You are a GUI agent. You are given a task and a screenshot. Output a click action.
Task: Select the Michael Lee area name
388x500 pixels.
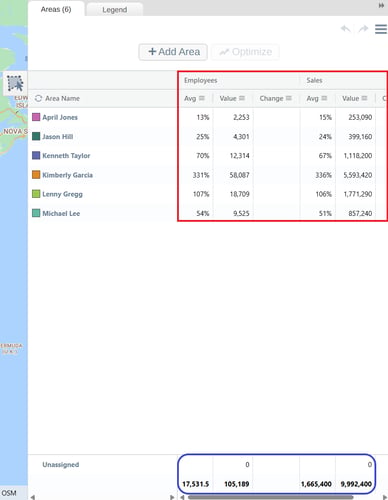61,213
